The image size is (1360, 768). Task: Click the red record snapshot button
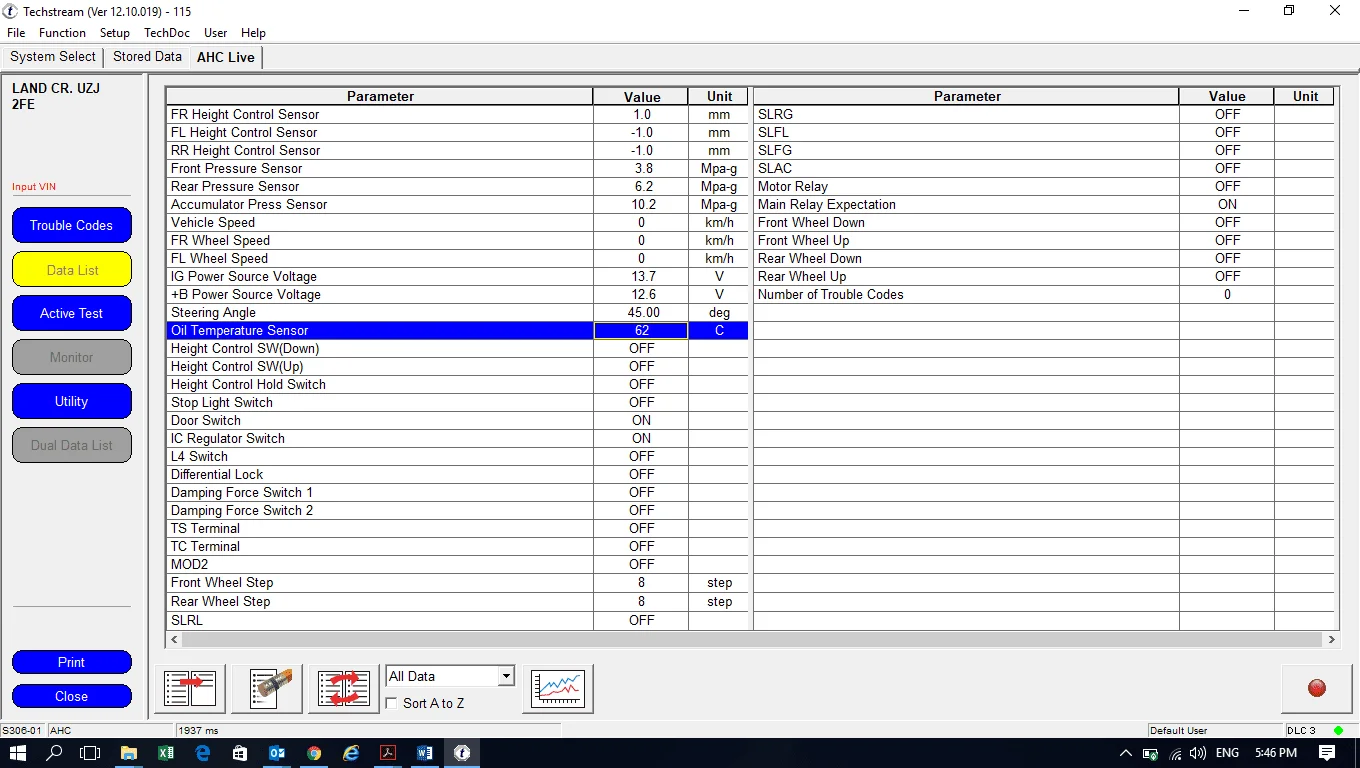tap(1316, 688)
